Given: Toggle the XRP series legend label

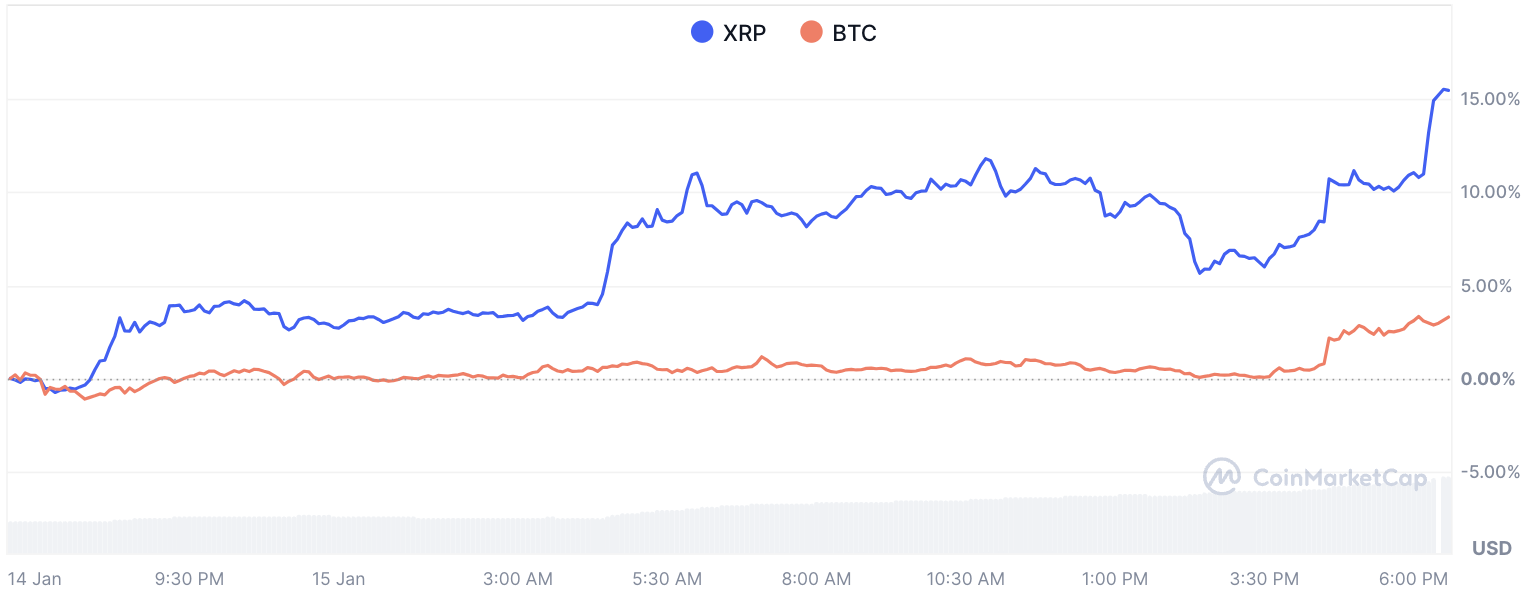Looking at the screenshot, I should (744, 33).
